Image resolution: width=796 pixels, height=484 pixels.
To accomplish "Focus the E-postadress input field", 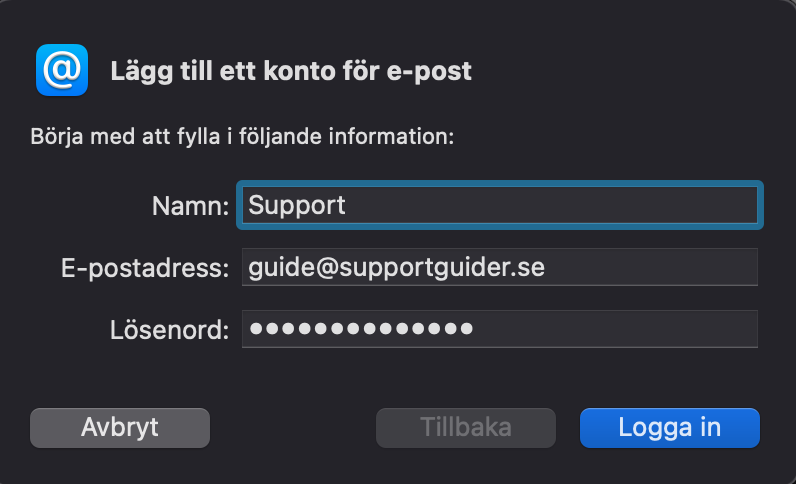I will click(x=500, y=267).
